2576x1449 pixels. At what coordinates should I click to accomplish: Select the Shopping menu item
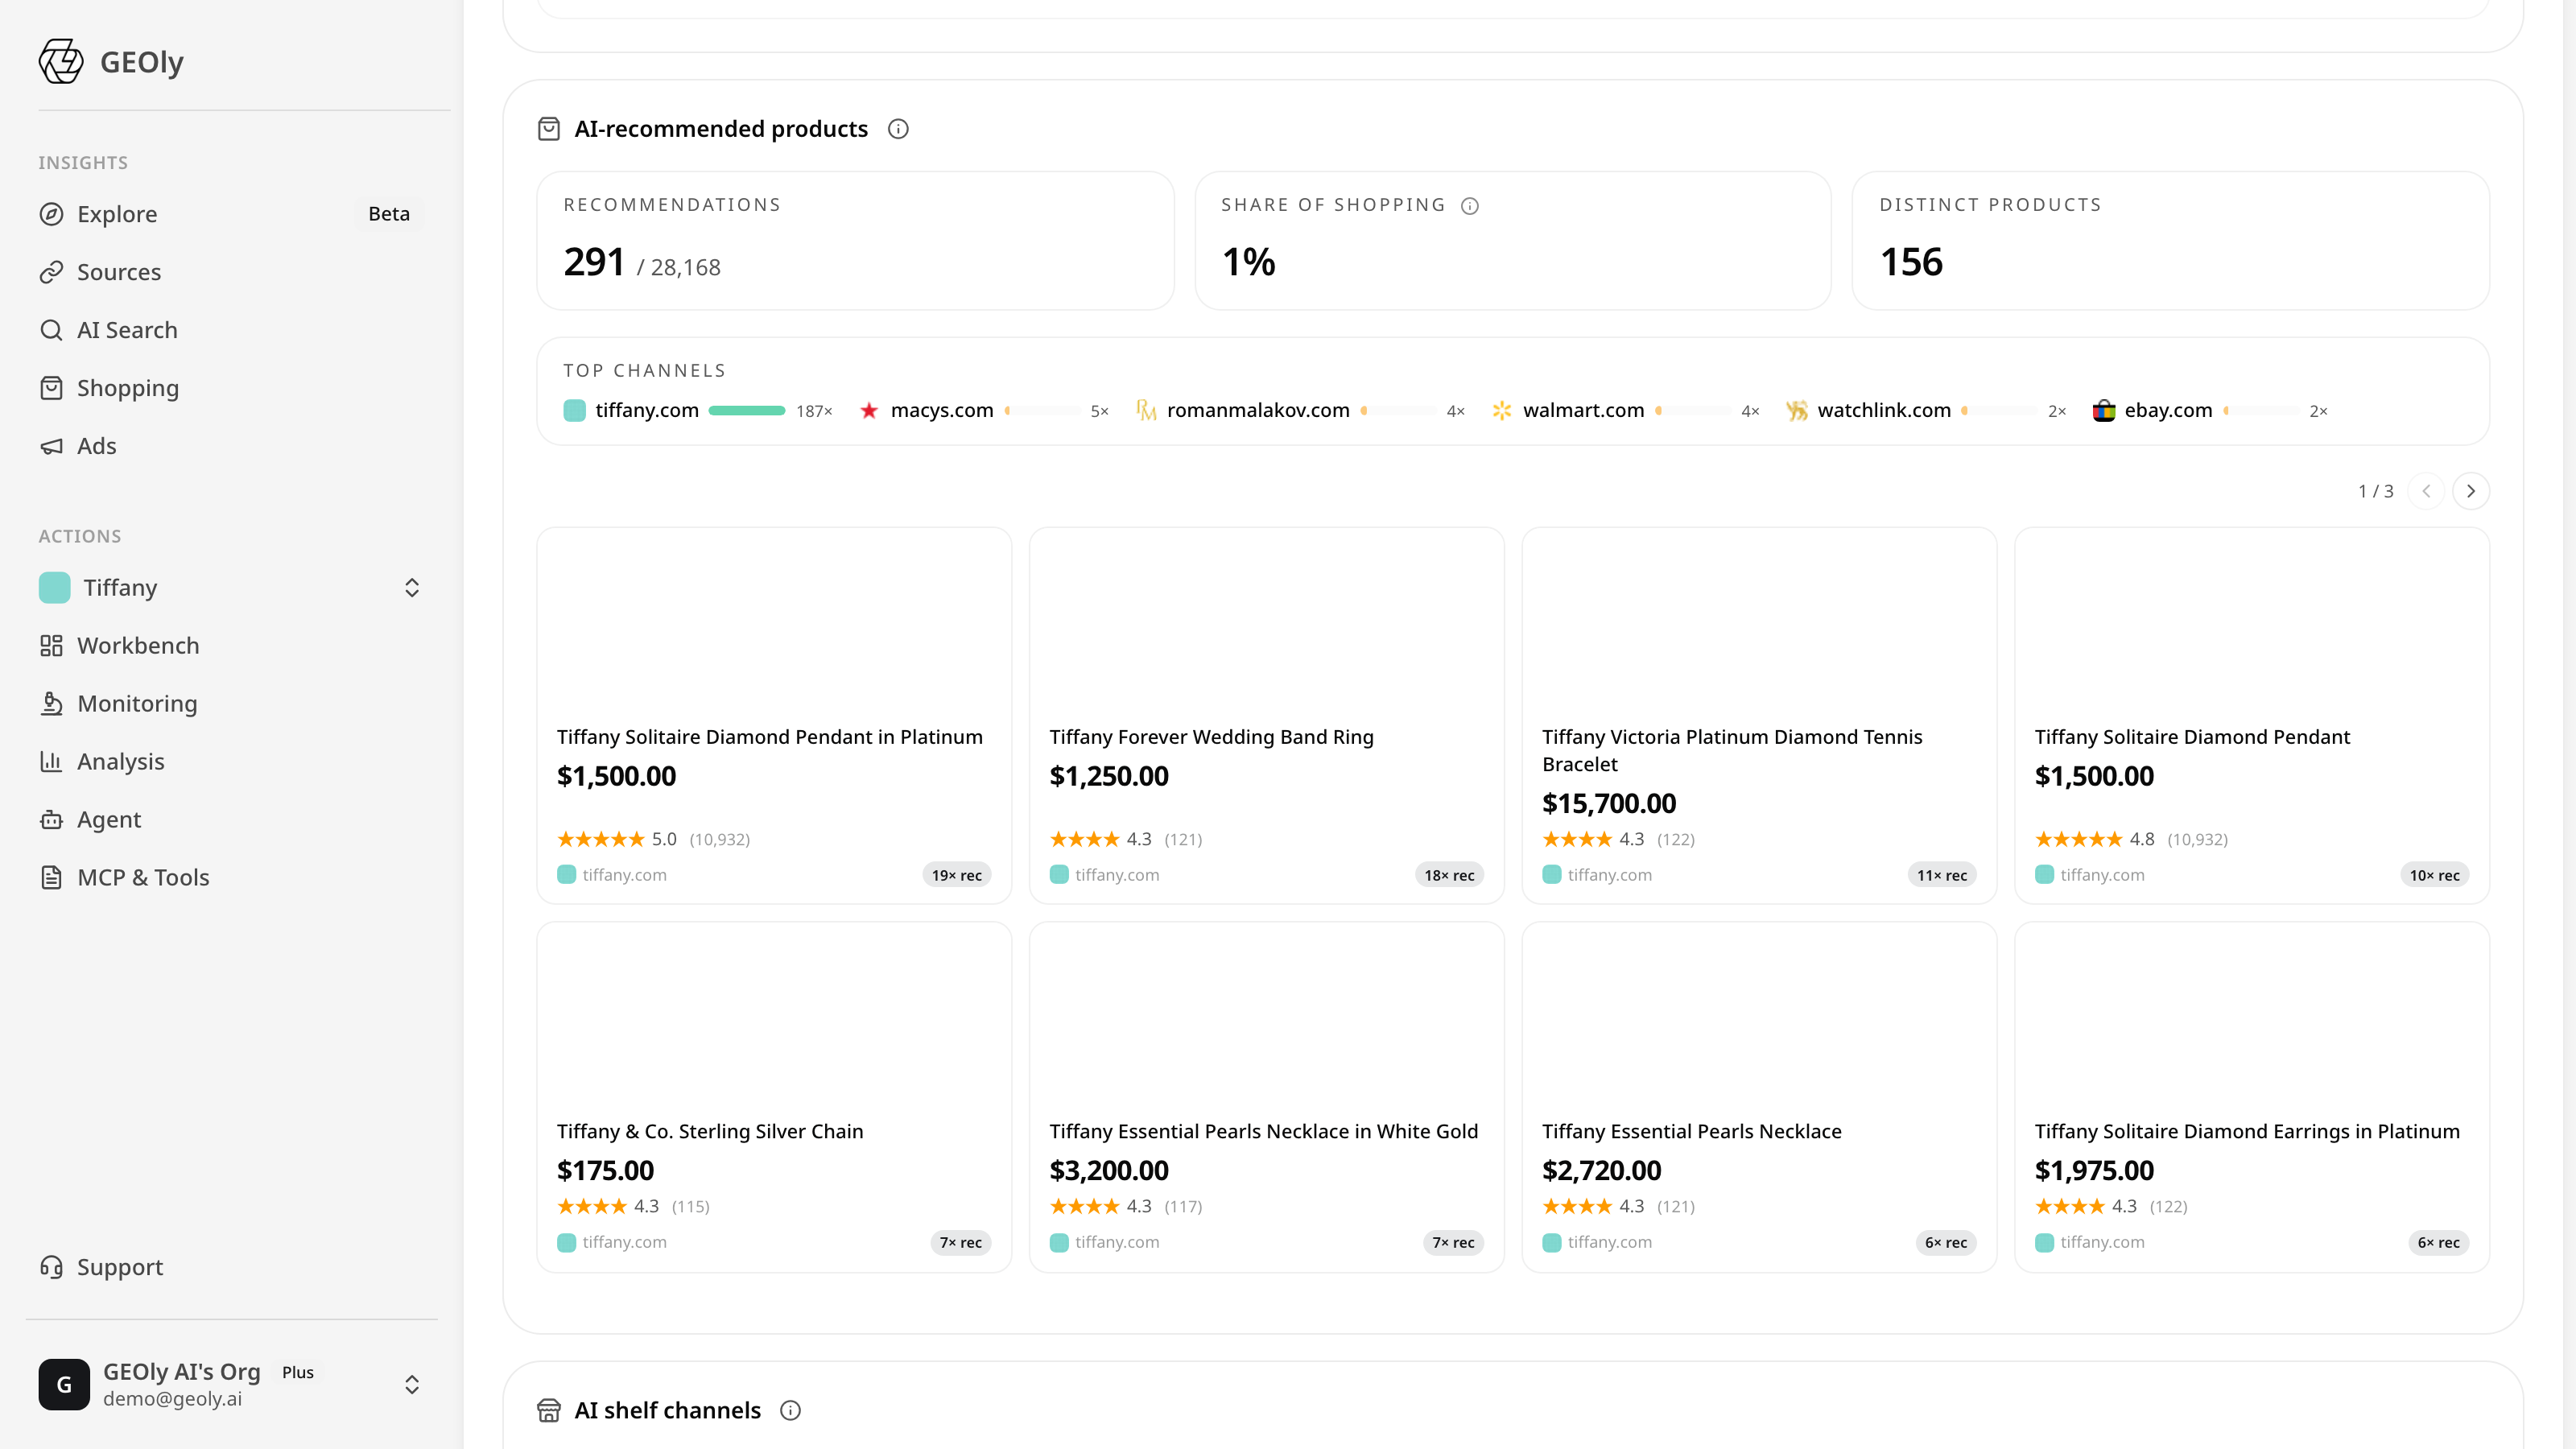[x=232, y=388]
